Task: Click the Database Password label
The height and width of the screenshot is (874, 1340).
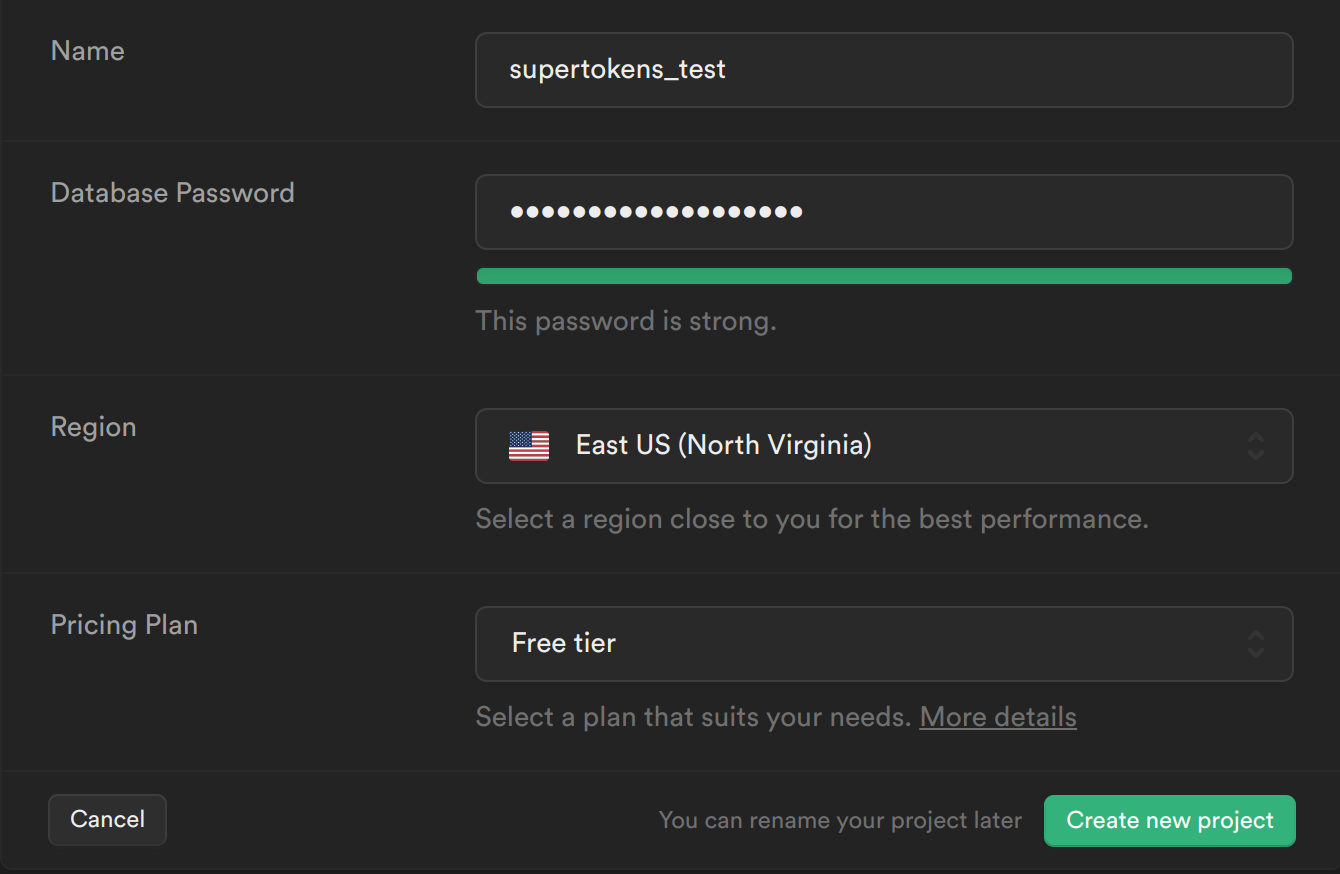Action: click(x=173, y=193)
